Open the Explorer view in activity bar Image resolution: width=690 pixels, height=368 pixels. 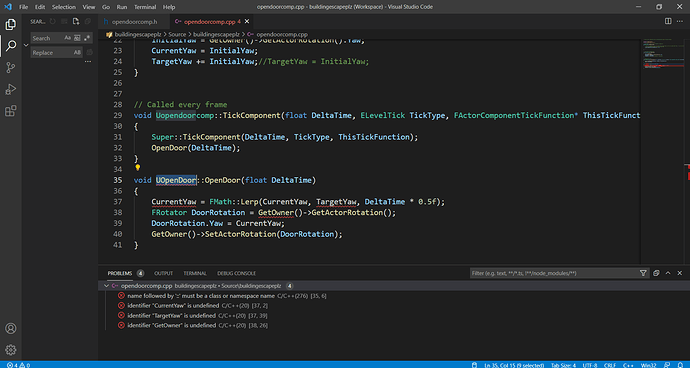tap(11, 25)
